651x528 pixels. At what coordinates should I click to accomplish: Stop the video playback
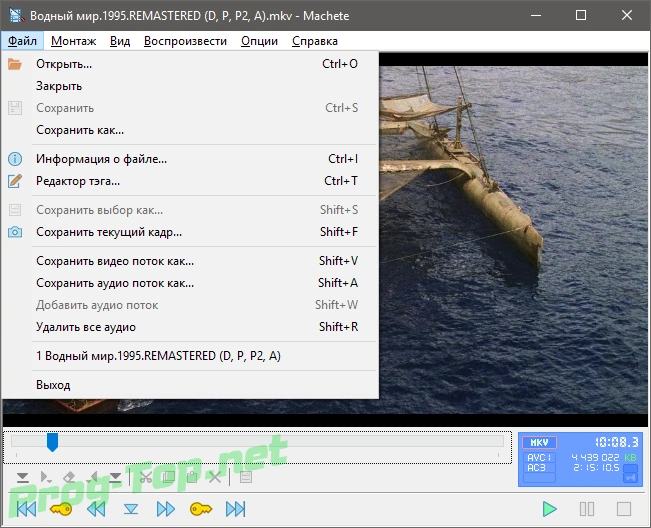click(x=624, y=509)
